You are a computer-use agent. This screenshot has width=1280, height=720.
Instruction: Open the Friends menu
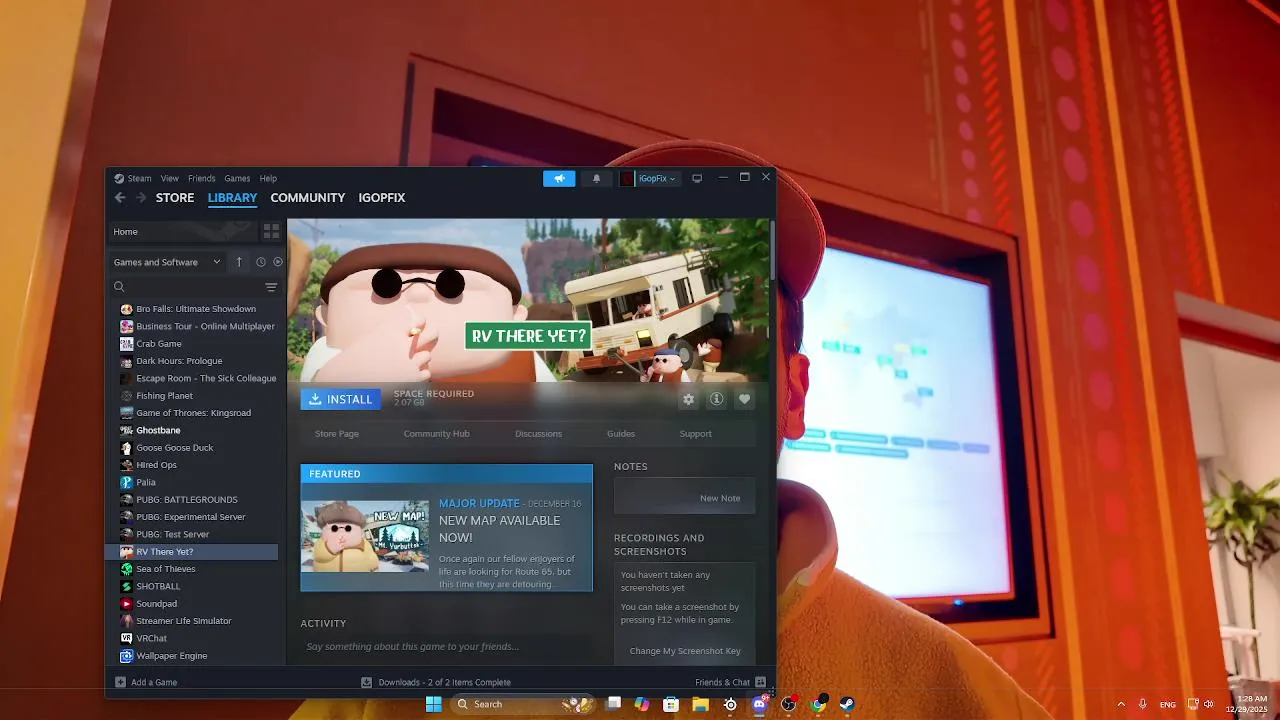click(201, 178)
